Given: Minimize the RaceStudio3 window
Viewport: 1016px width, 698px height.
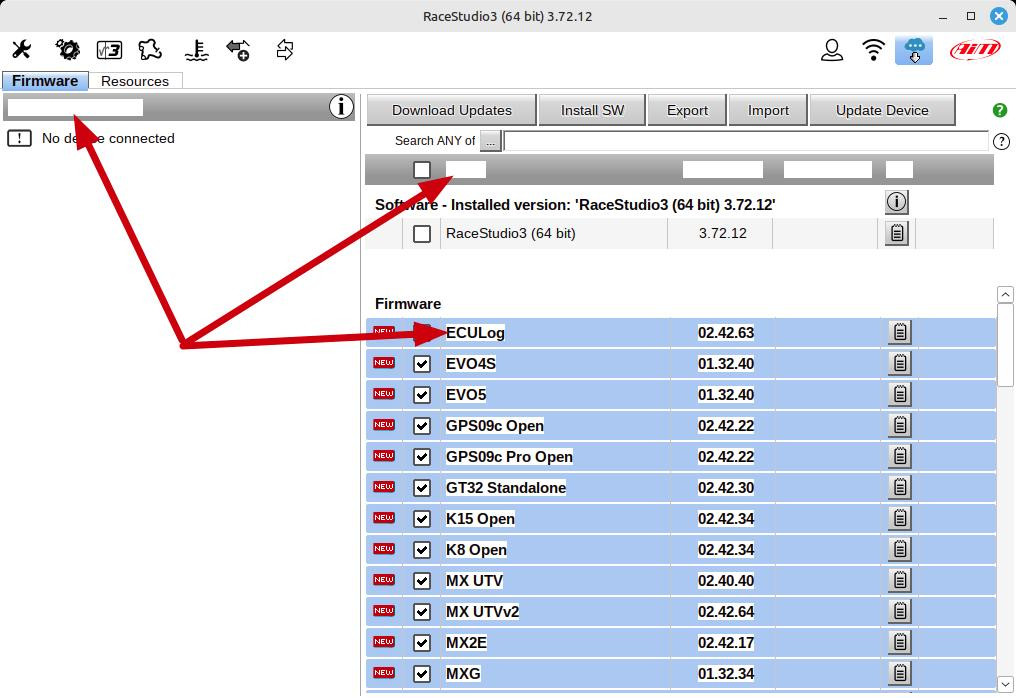Looking at the screenshot, I should click(943, 16).
